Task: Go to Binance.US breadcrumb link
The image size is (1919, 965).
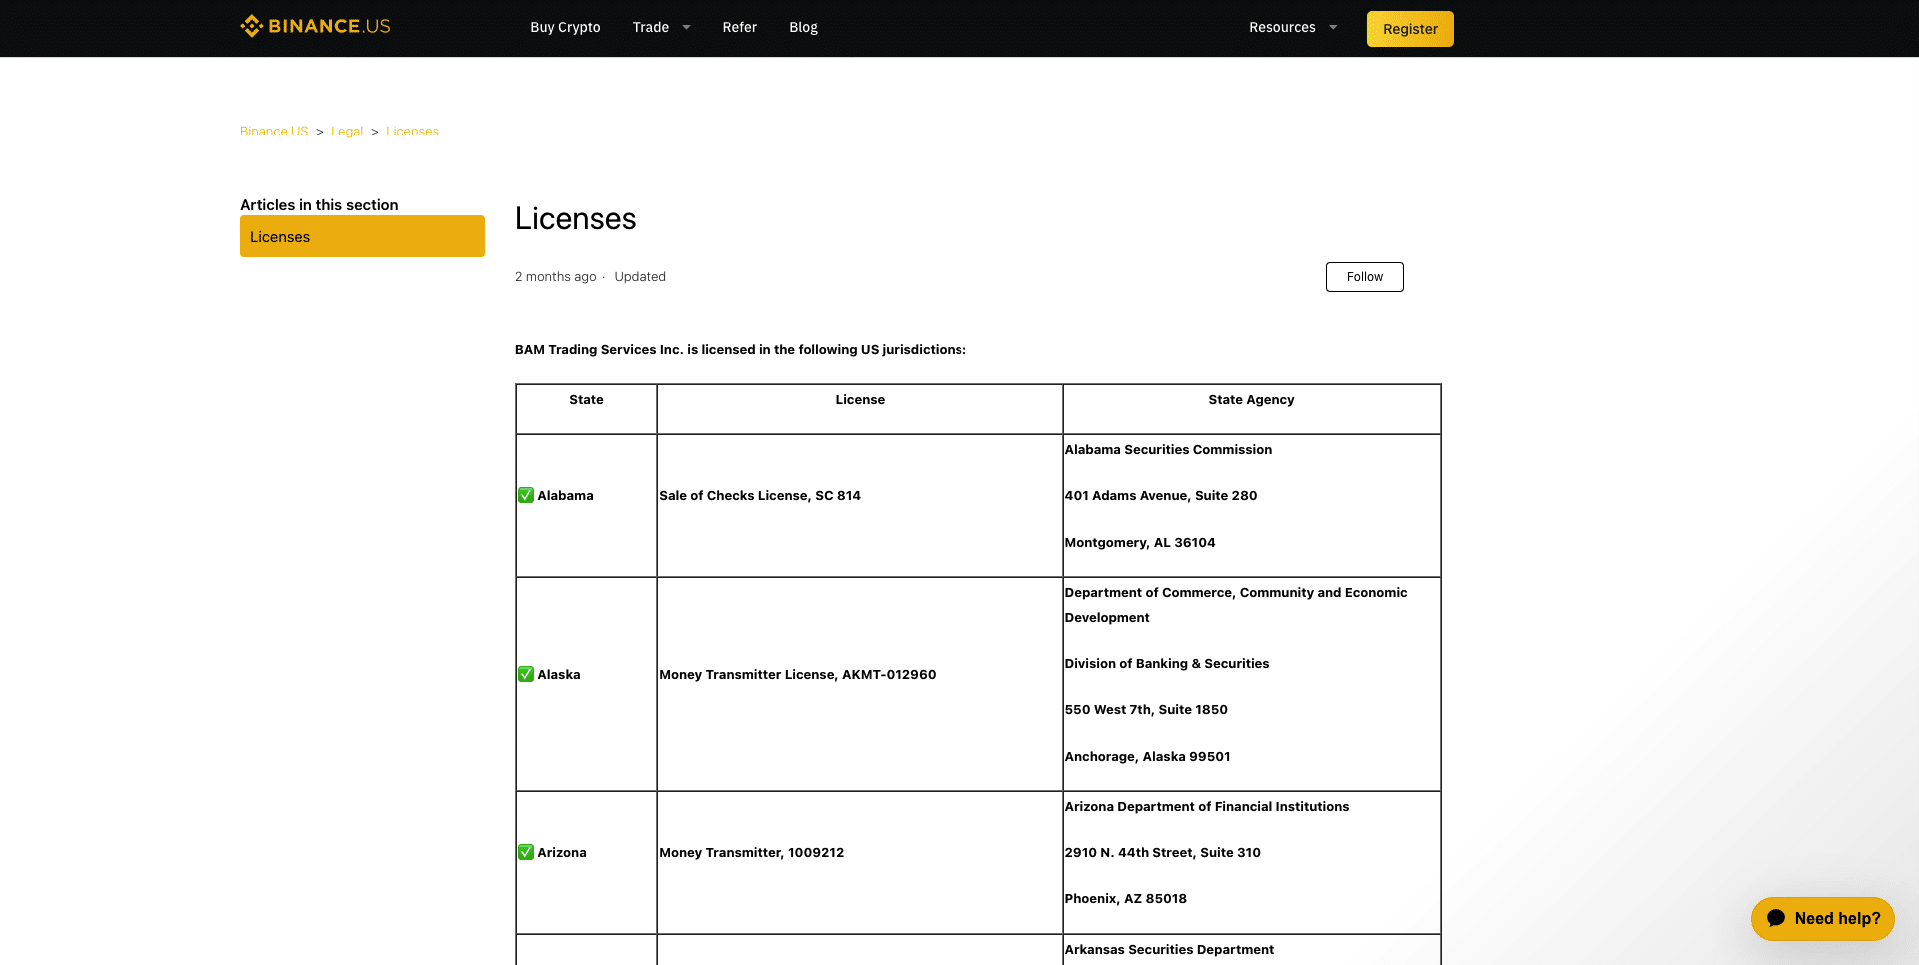Action: 274,131
